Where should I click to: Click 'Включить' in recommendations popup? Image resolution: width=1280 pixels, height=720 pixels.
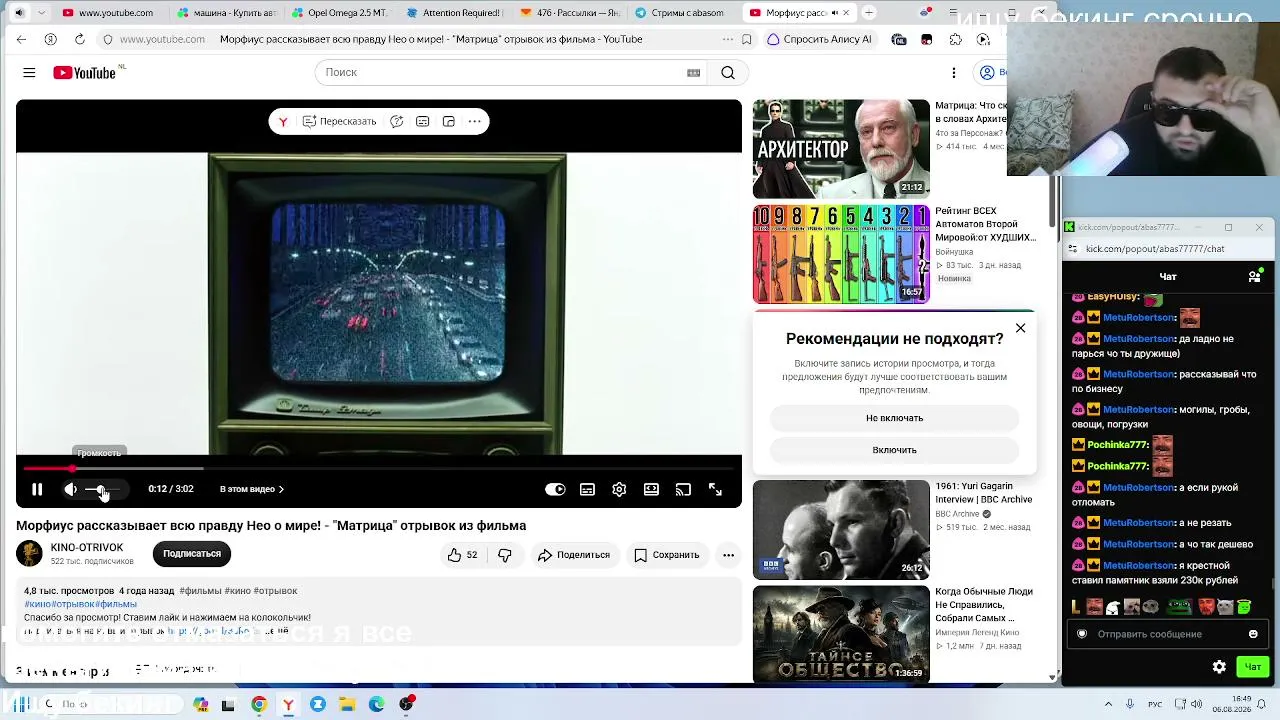point(894,450)
